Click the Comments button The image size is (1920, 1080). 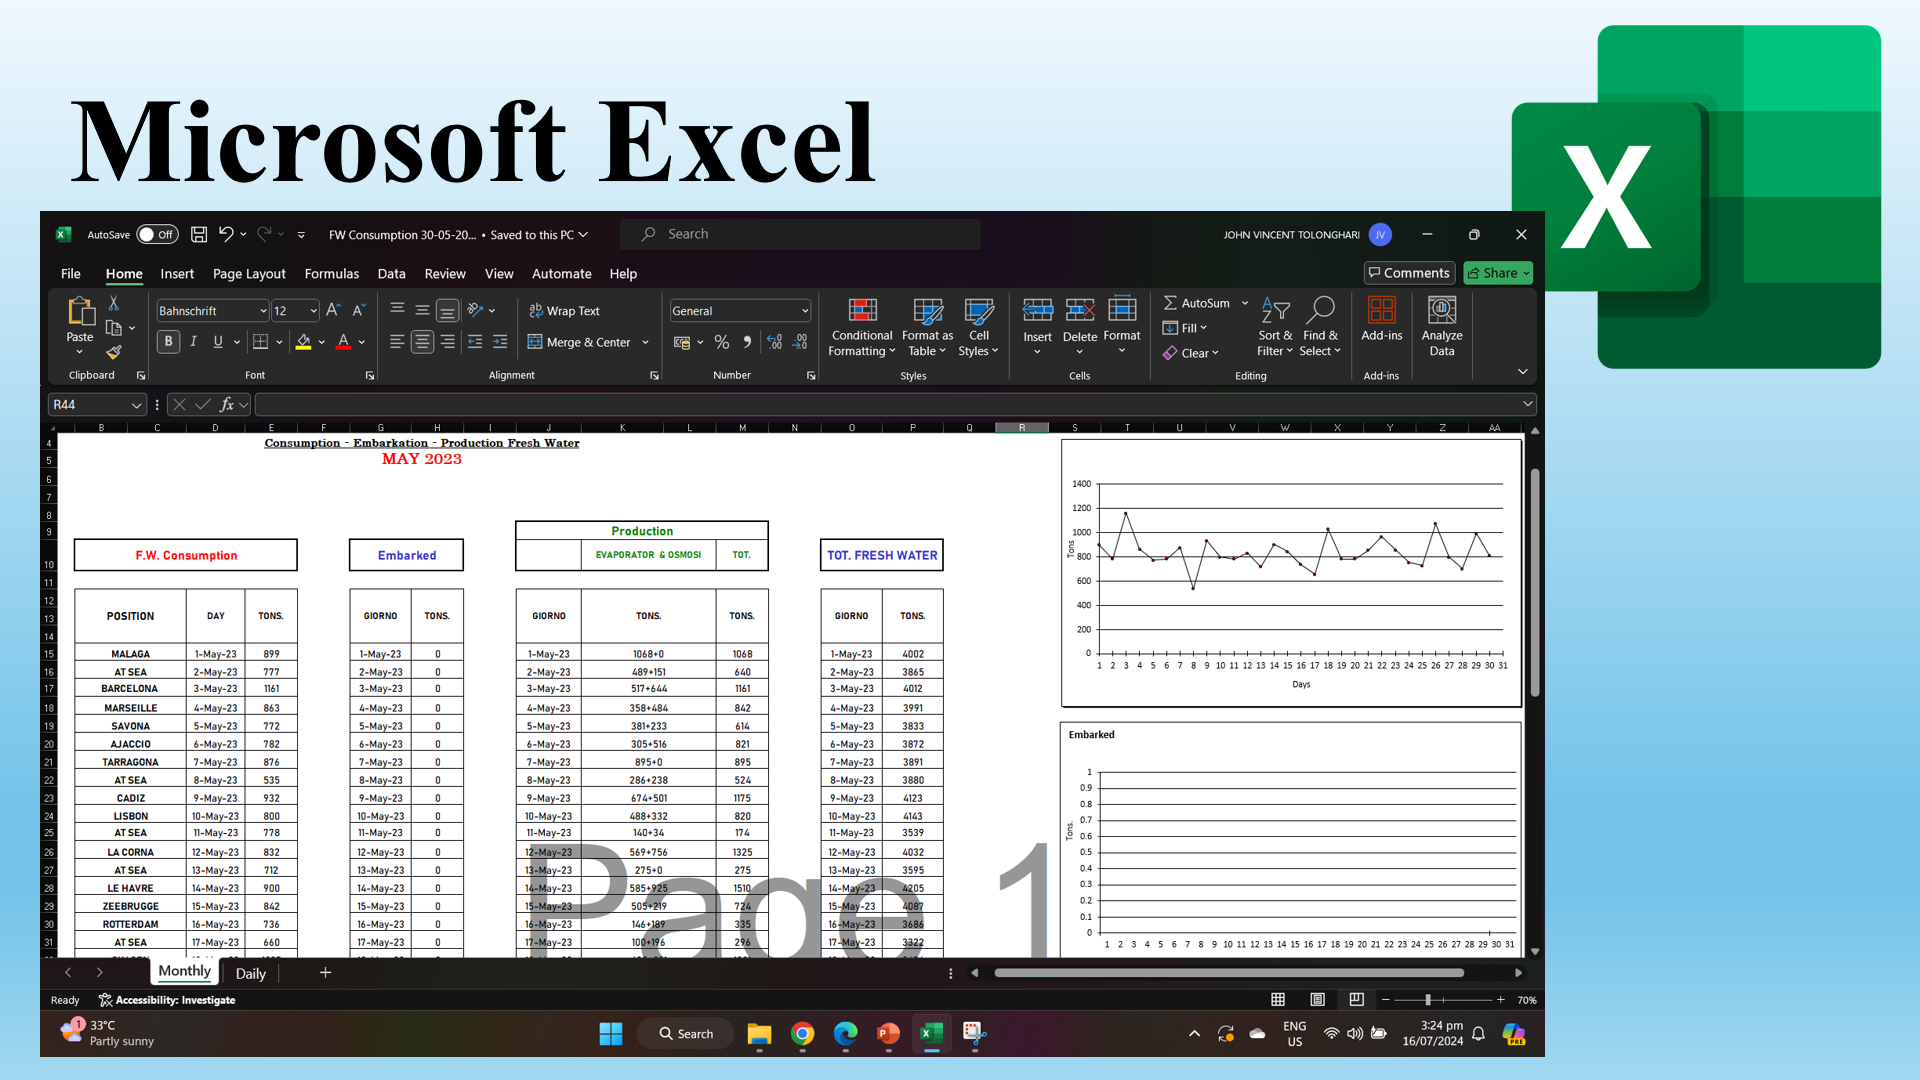[x=1409, y=273]
